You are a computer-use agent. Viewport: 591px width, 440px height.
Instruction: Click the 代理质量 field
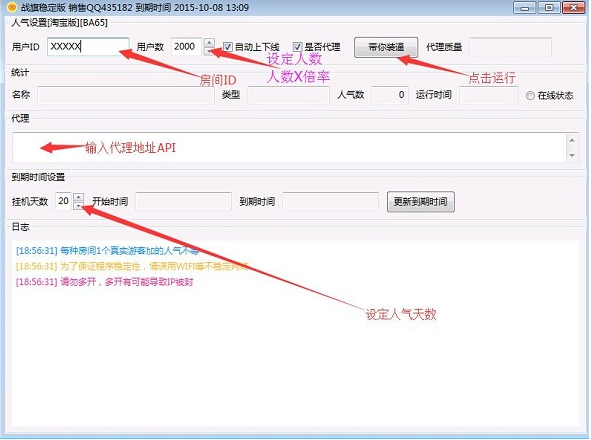510,47
